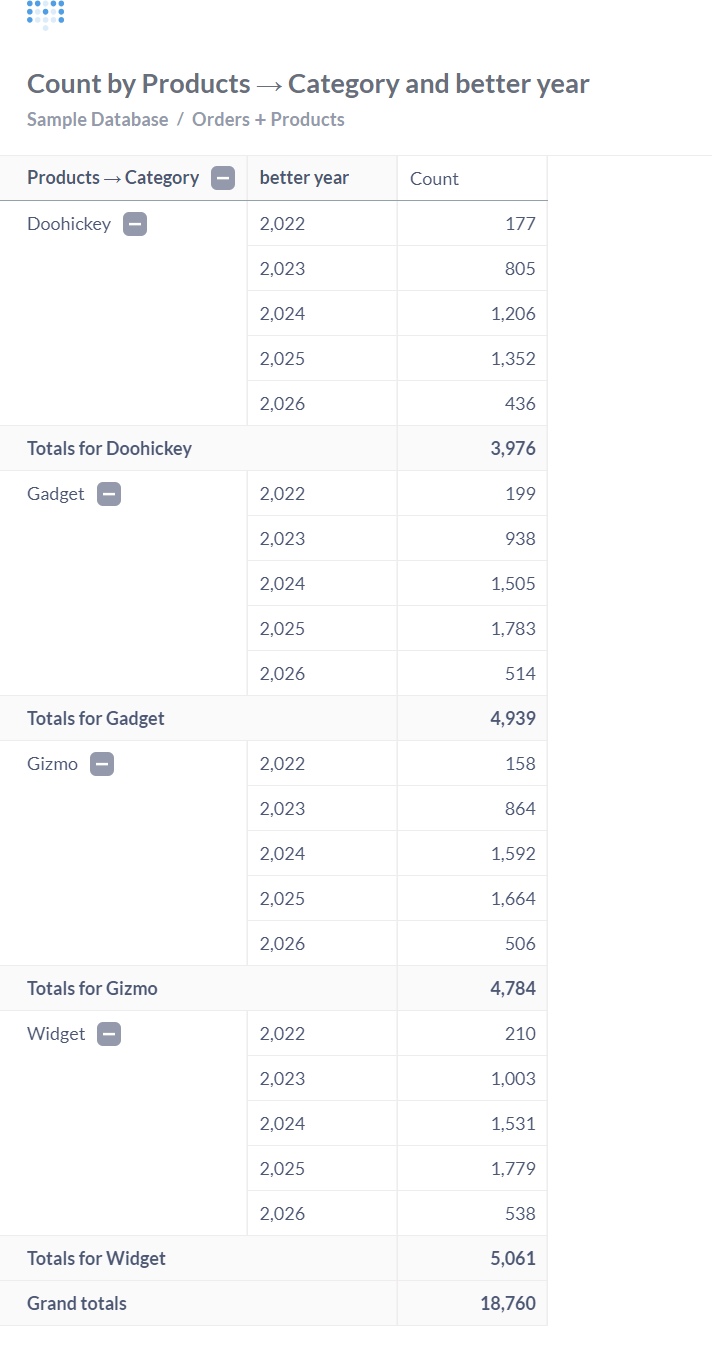The image size is (712, 1348).
Task: Collapse the Doohickey category group
Action: pos(135,224)
